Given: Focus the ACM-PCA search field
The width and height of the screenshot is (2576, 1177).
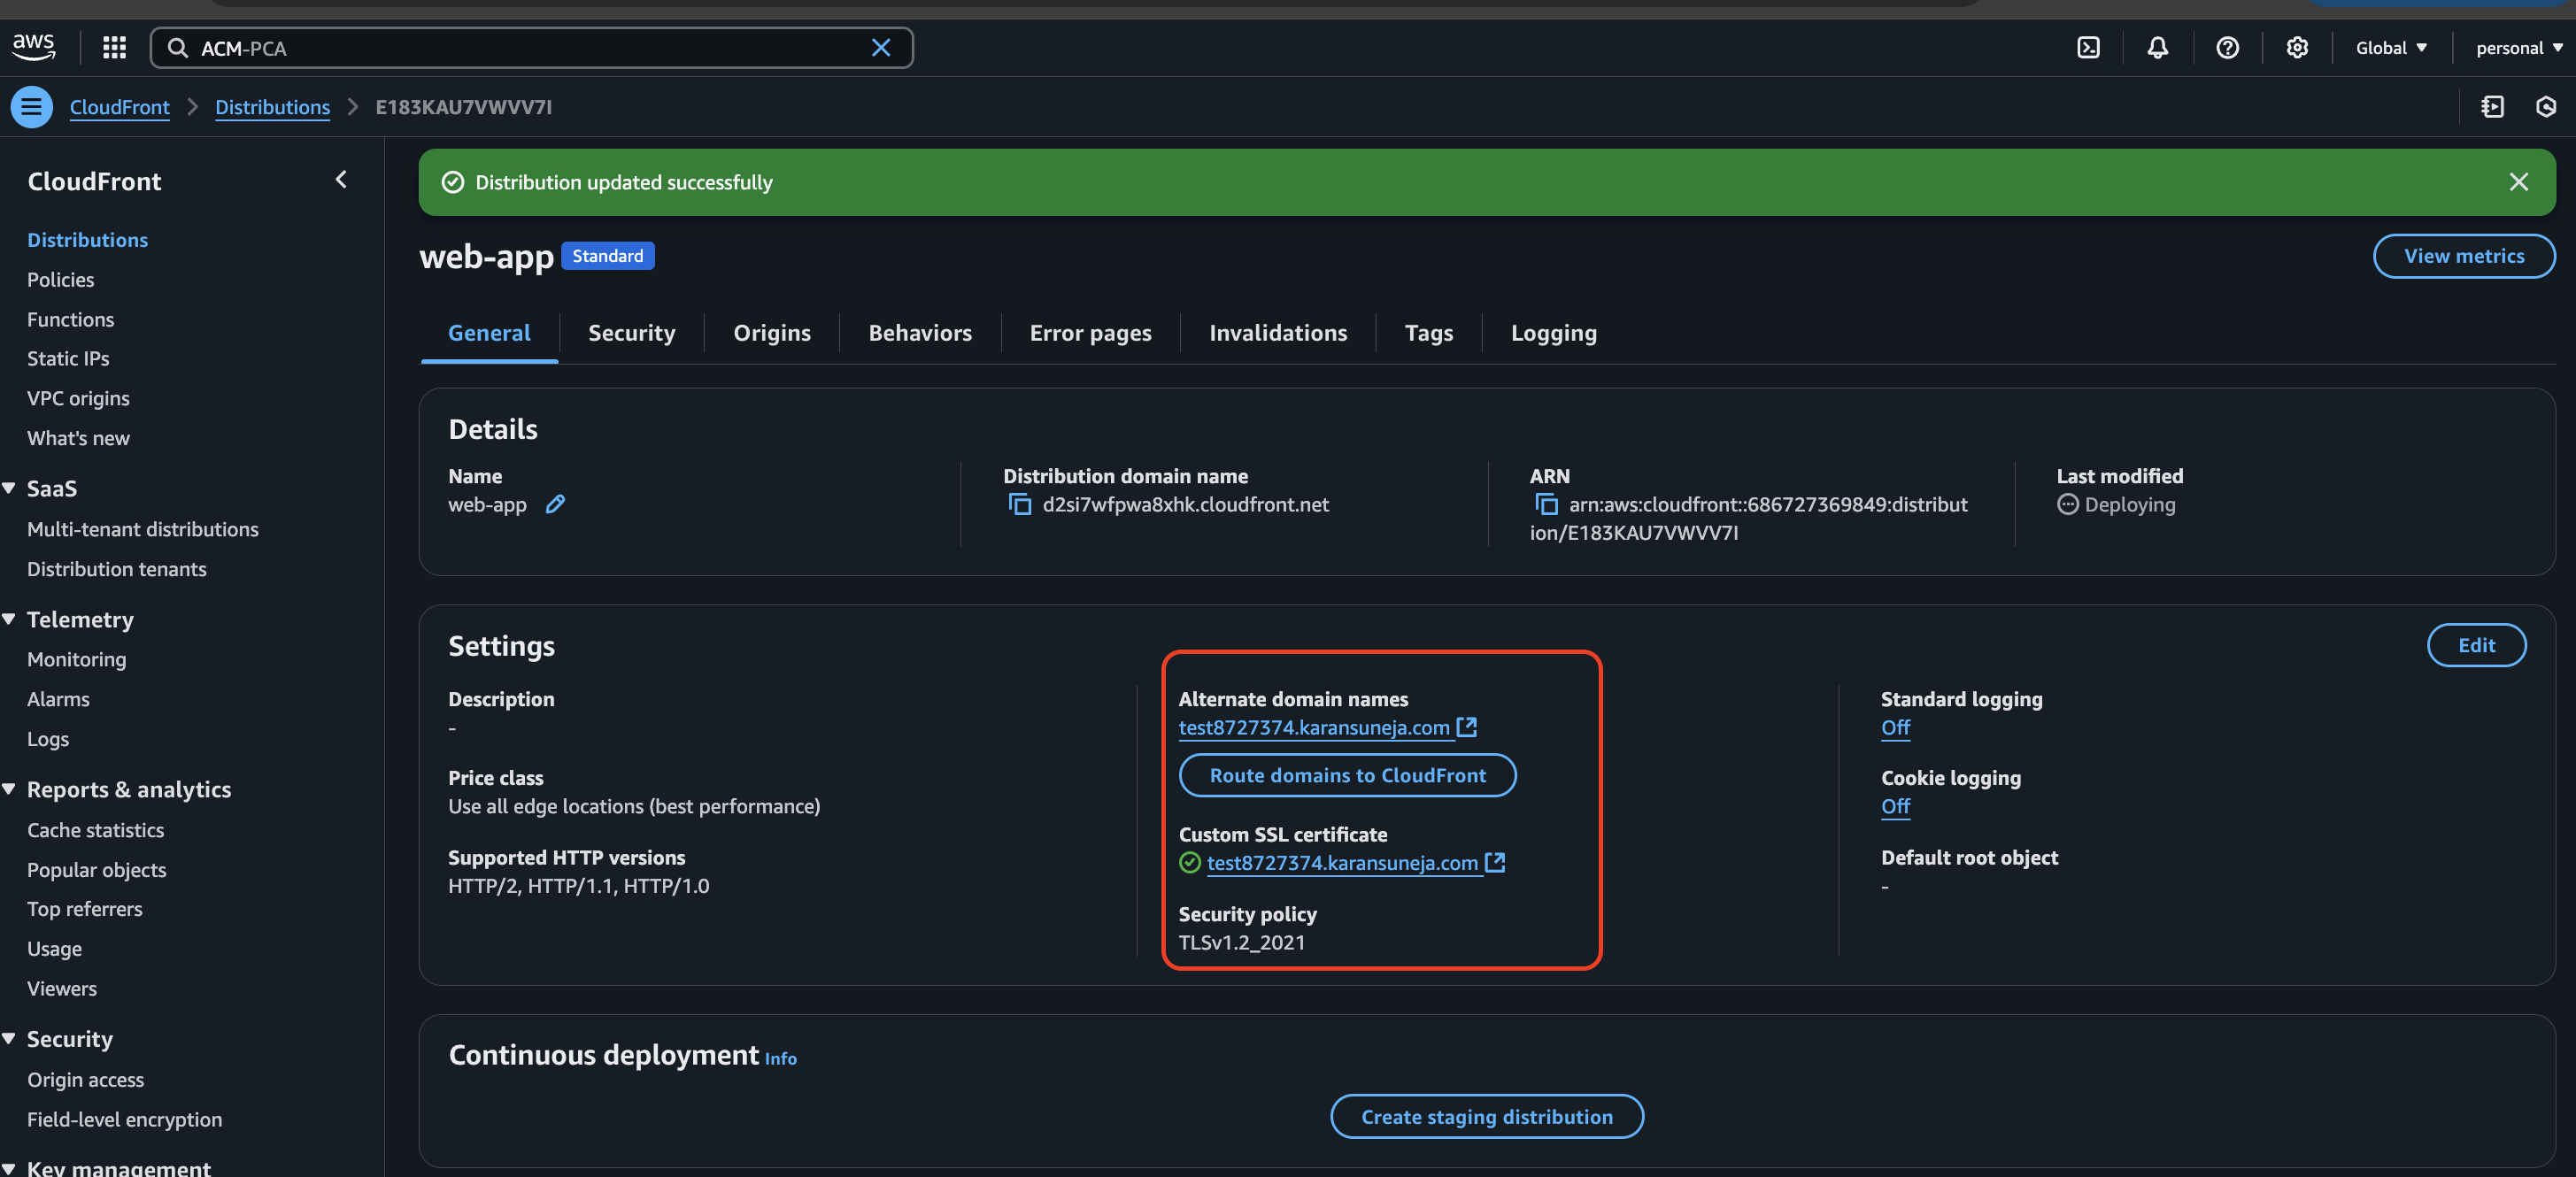Looking at the screenshot, I should (x=530, y=48).
